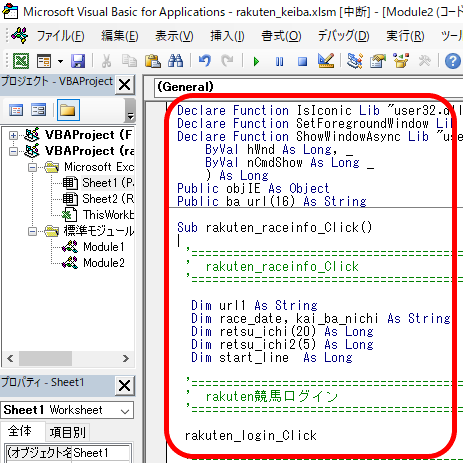Click View Code icon in Project panel
Viewport: 463px width, 463px height.
click(16, 110)
